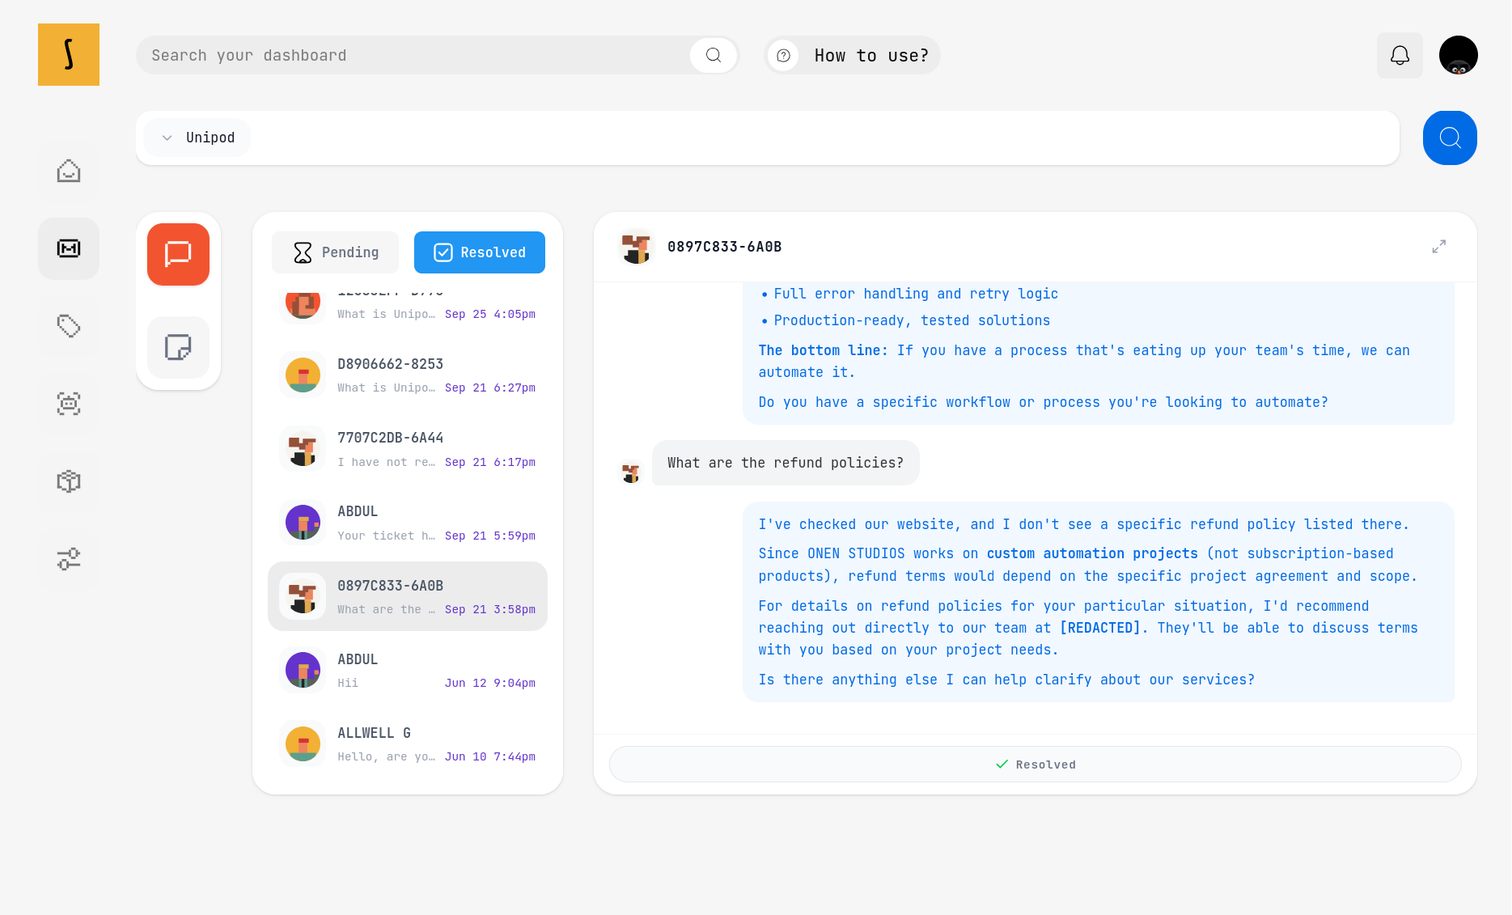1512x915 pixels.
Task: Open conversation D8906662-8253
Action: pos(408,375)
